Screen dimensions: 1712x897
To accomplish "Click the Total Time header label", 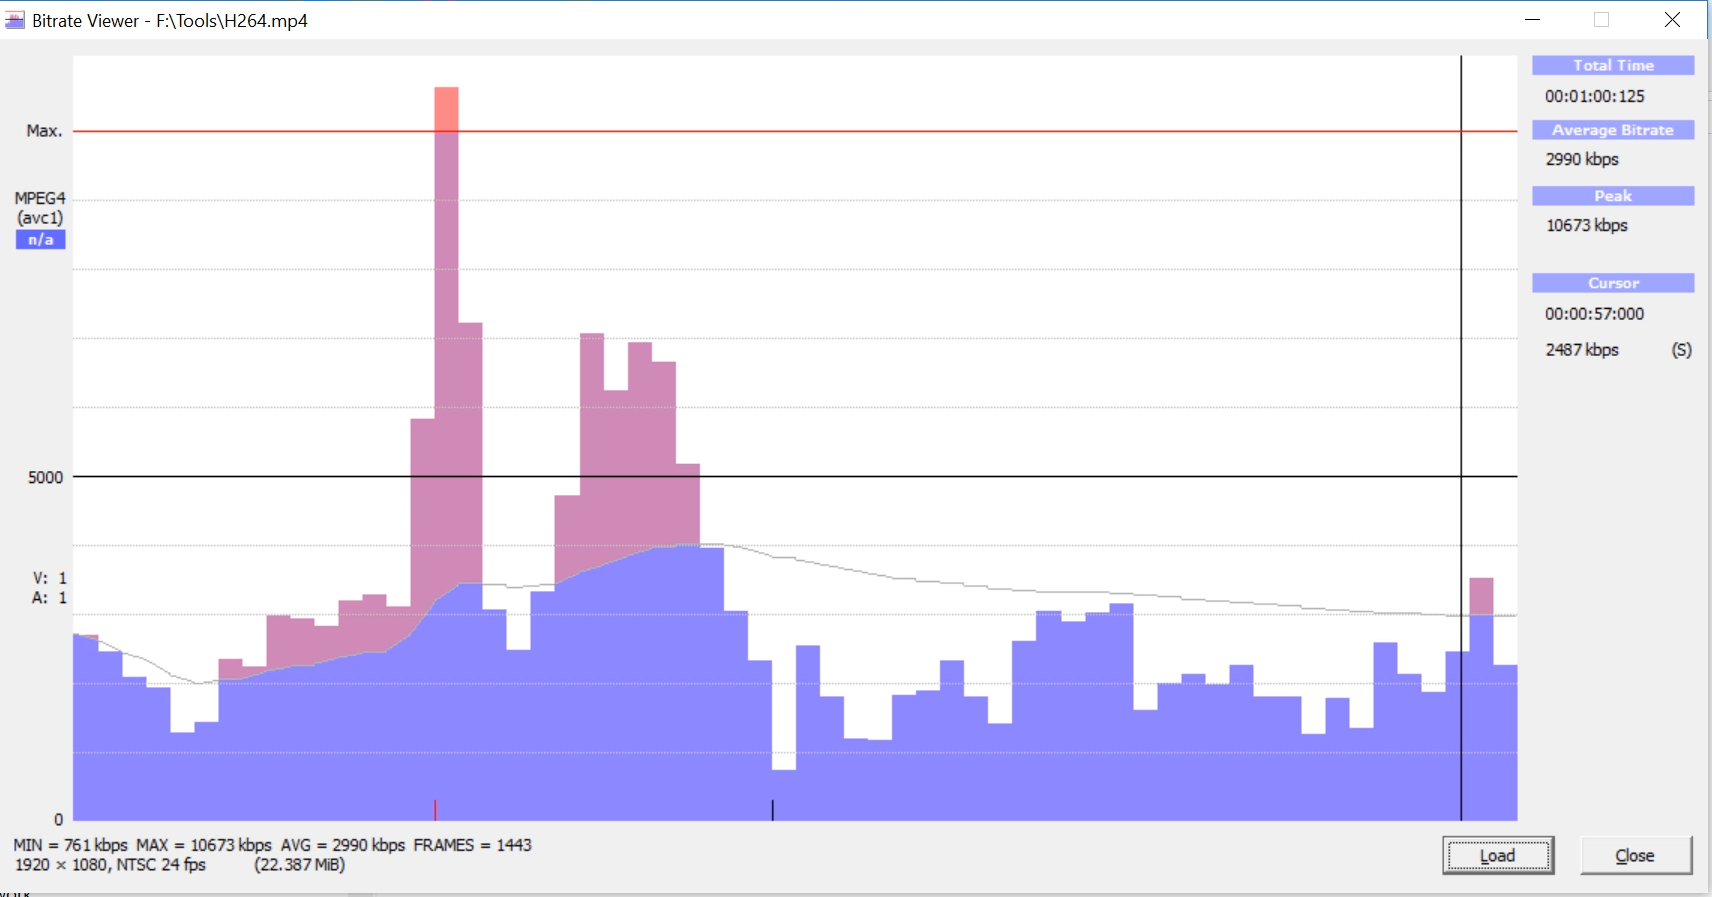I will point(1613,65).
